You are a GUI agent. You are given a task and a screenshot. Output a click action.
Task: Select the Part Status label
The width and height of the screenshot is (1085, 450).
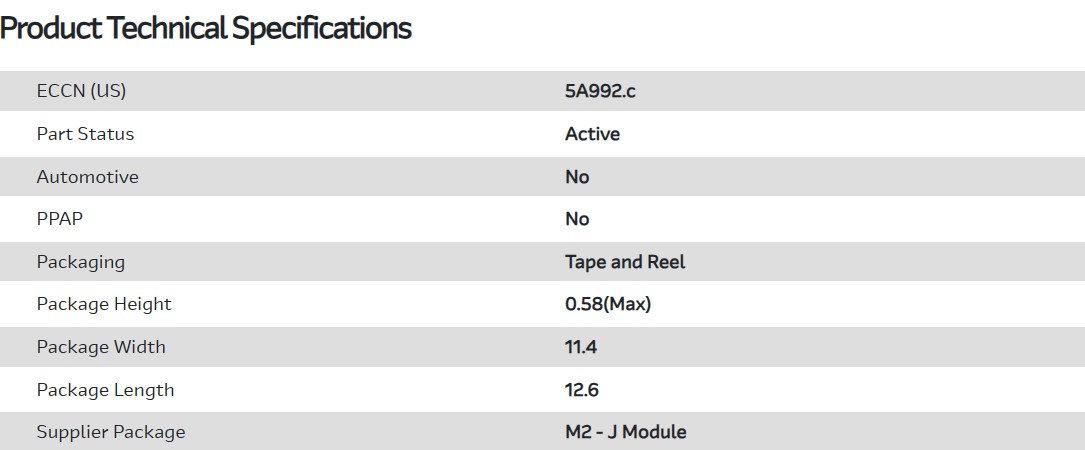tap(85, 134)
